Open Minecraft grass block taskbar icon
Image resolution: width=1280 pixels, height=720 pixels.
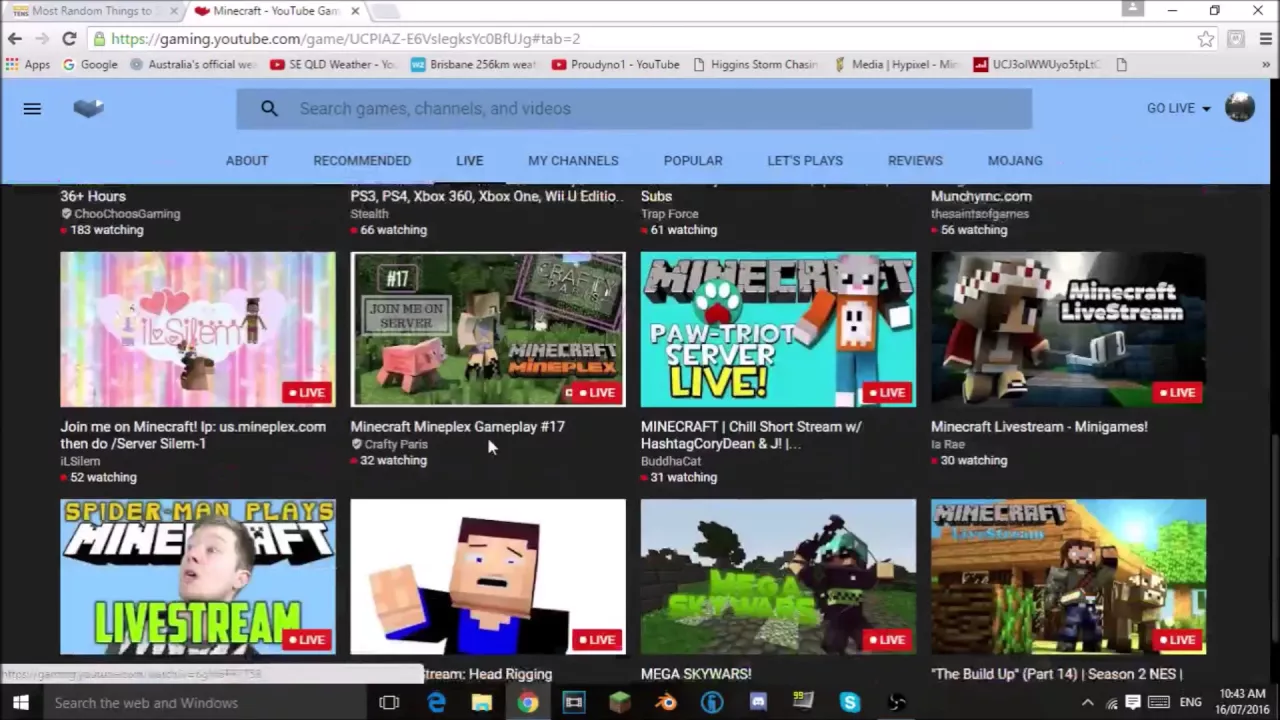[620, 703]
